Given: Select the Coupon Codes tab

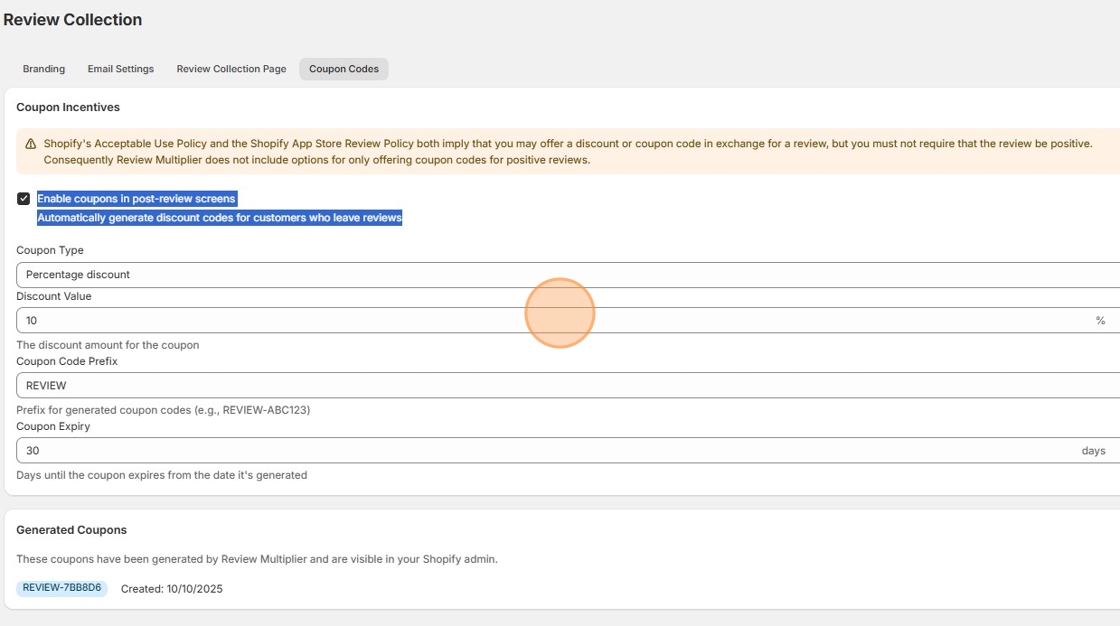Looking at the screenshot, I should (343, 68).
